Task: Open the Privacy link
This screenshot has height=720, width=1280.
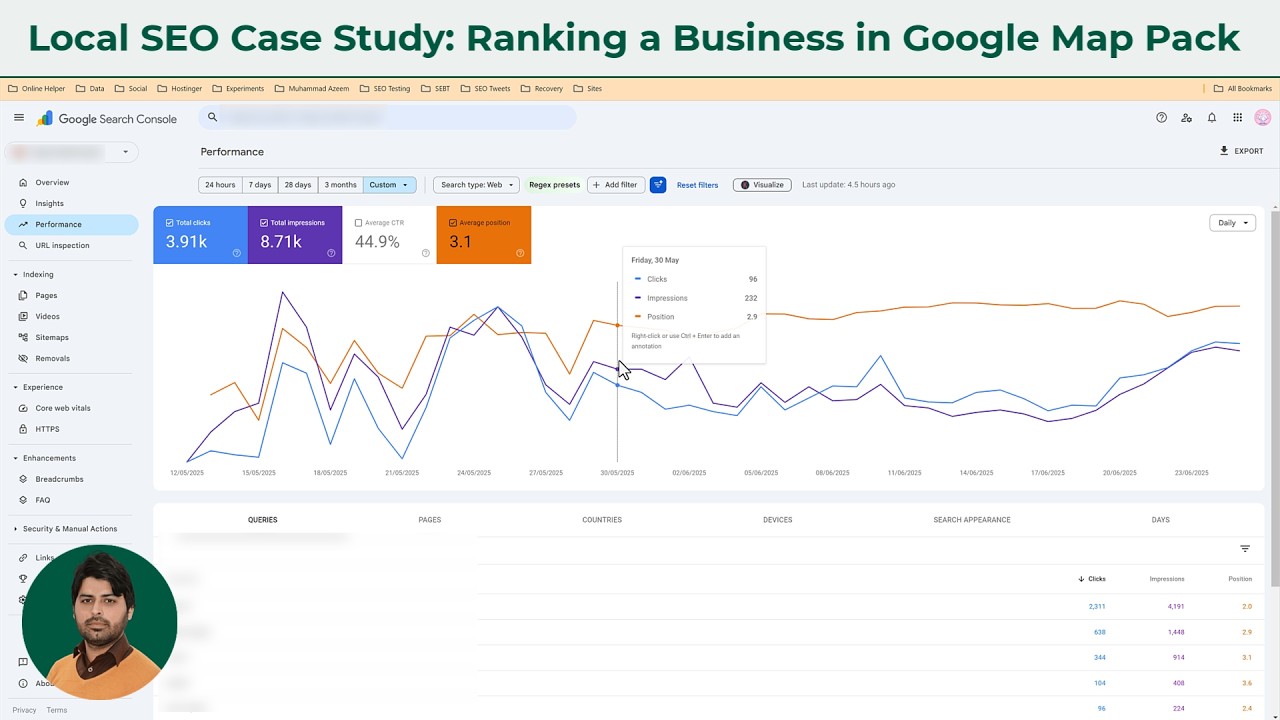Action: click(x=24, y=710)
